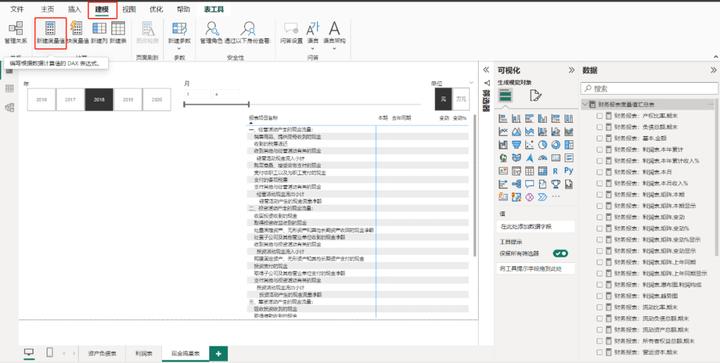Select stacked bar chart visual
The width and height of the screenshot is (720, 363).
[x=503, y=119]
